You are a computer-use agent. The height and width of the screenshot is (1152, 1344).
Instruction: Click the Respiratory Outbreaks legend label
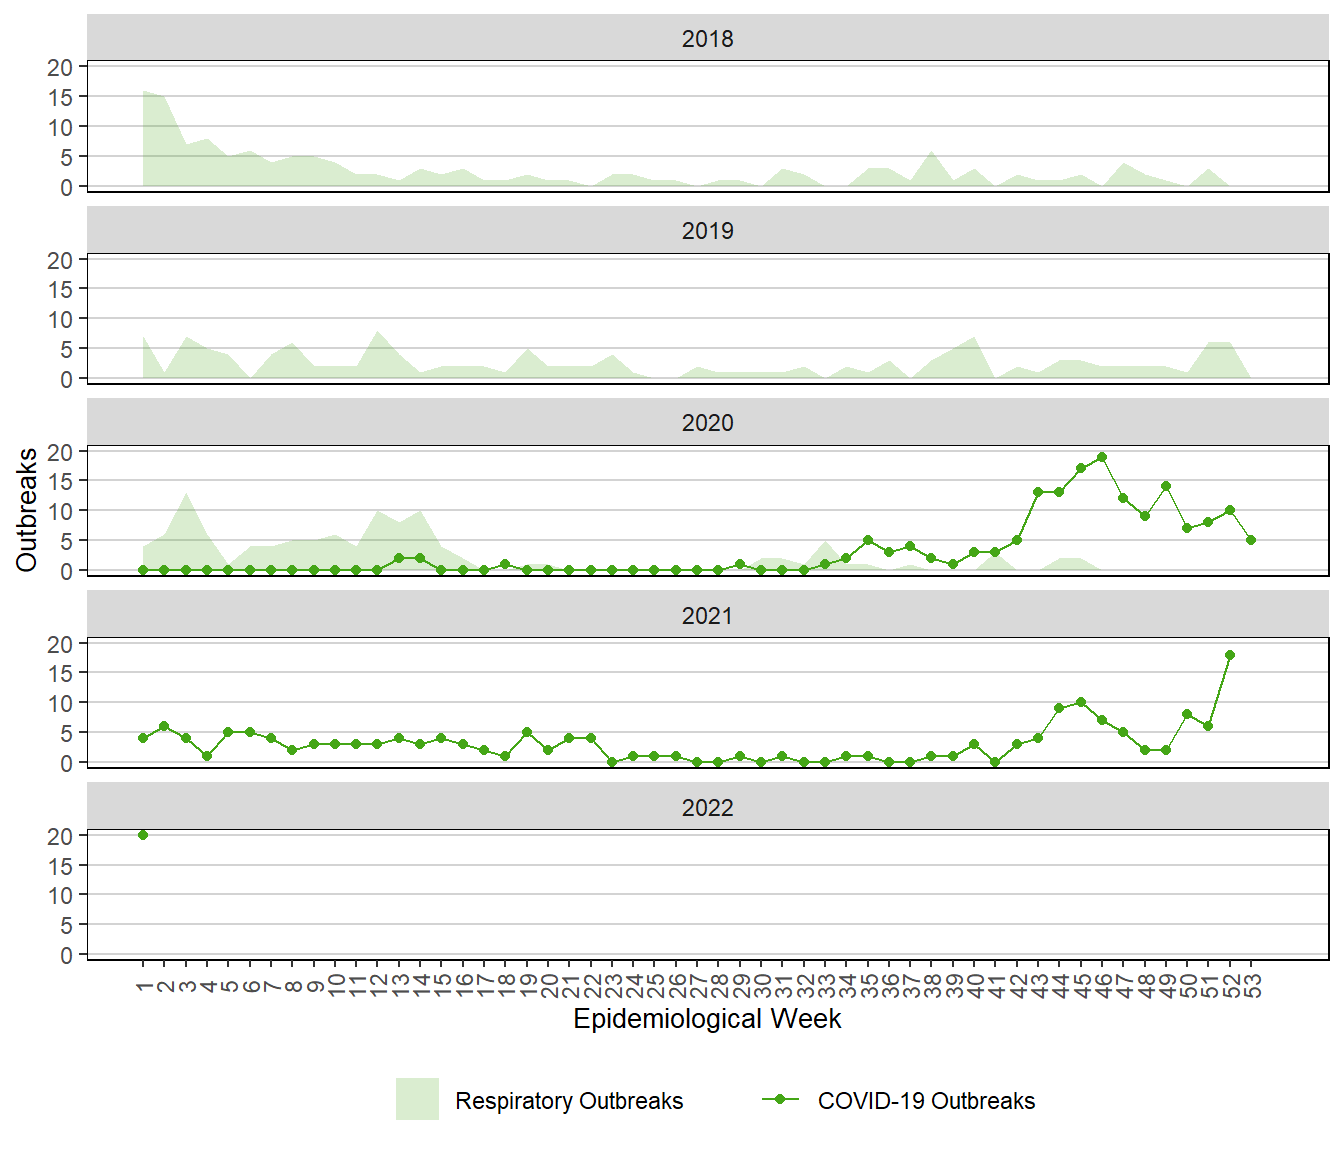(x=569, y=1101)
